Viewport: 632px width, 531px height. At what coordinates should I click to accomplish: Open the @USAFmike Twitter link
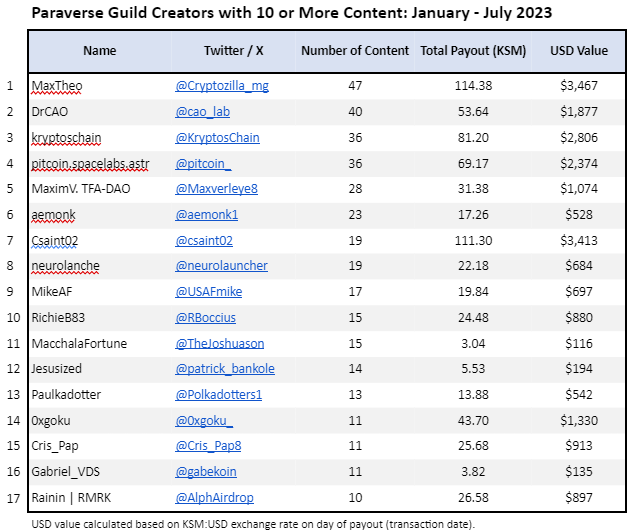(208, 292)
